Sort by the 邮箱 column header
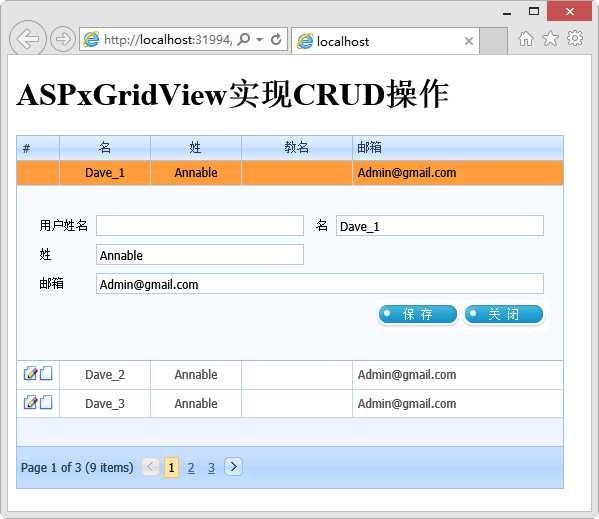599x519 pixels. [x=458, y=147]
